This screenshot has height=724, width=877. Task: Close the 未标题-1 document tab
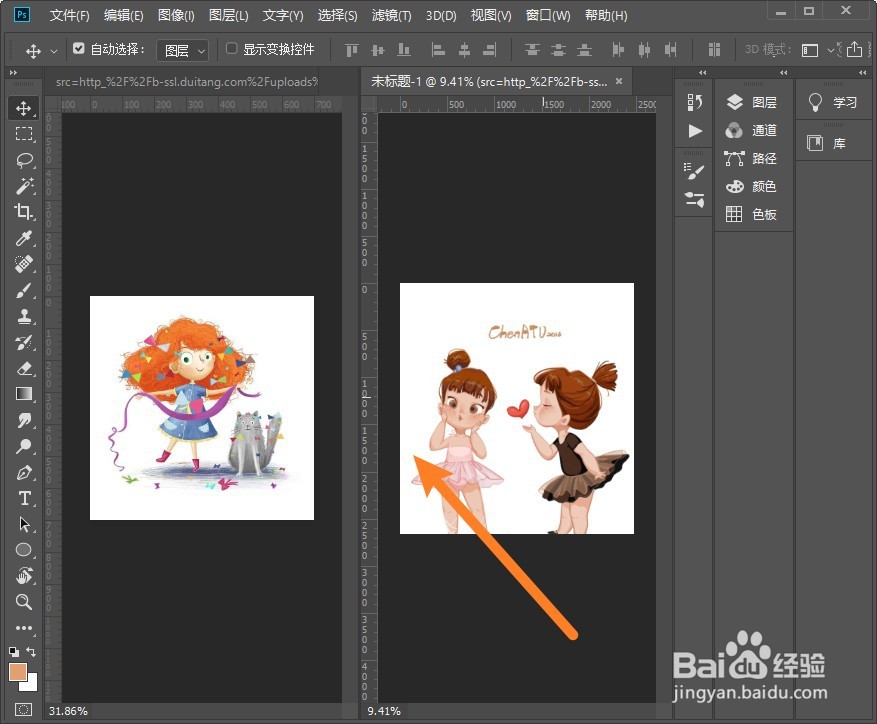(619, 81)
